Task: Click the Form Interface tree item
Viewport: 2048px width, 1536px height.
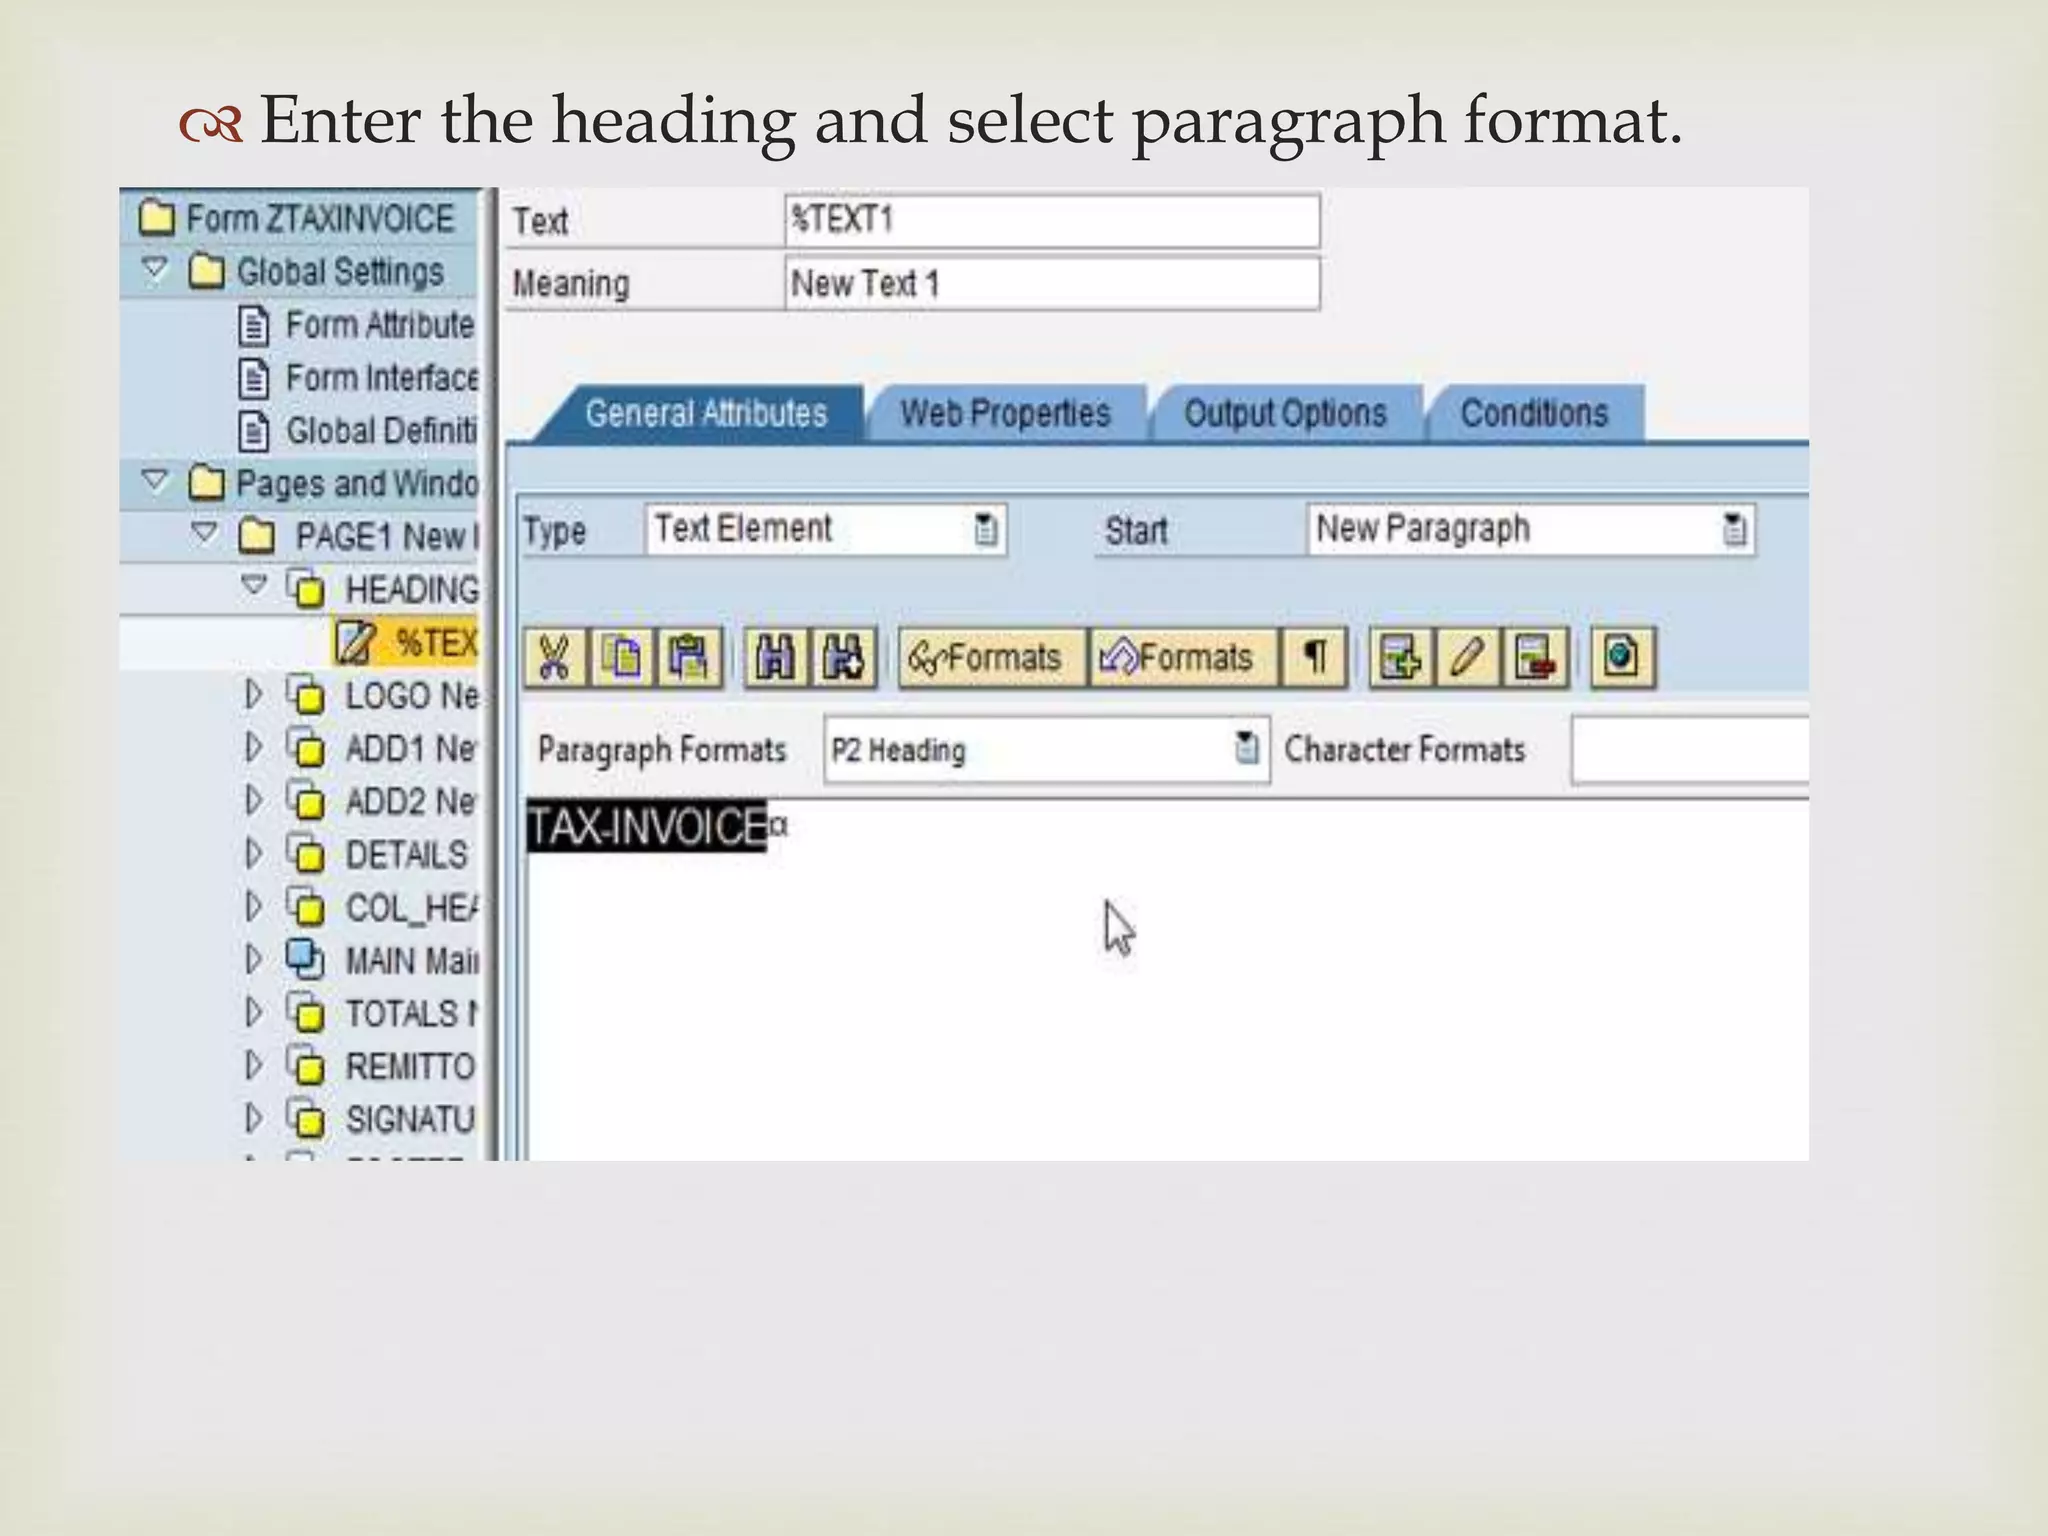Action: [x=381, y=378]
